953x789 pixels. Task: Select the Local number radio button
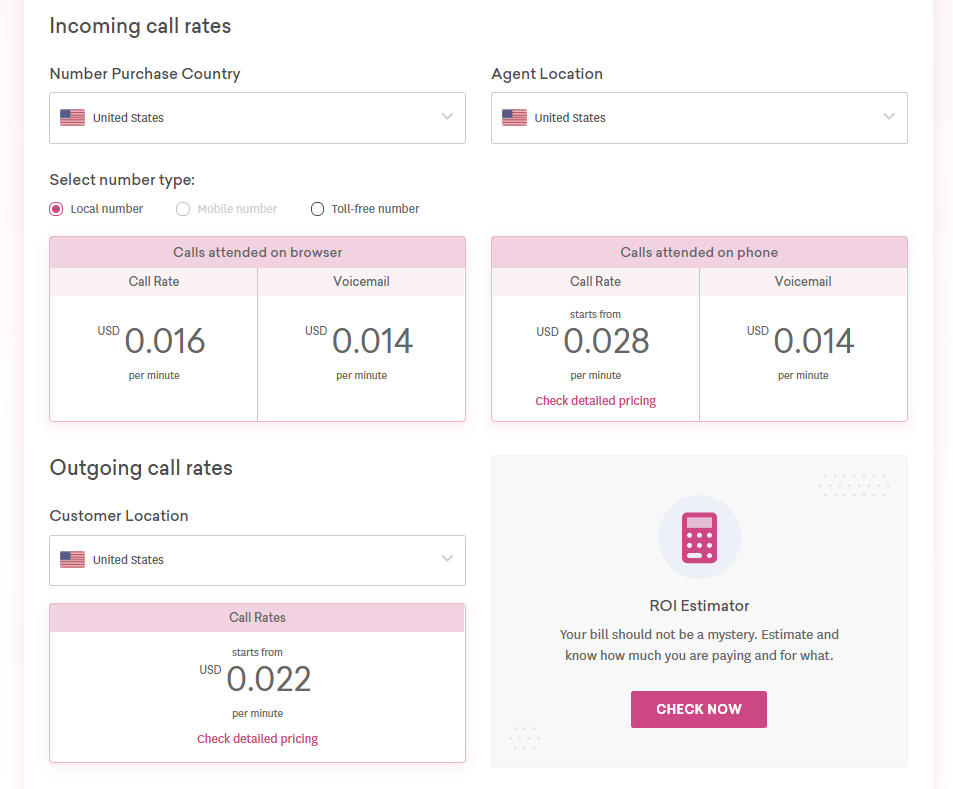pyautogui.click(x=56, y=209)
